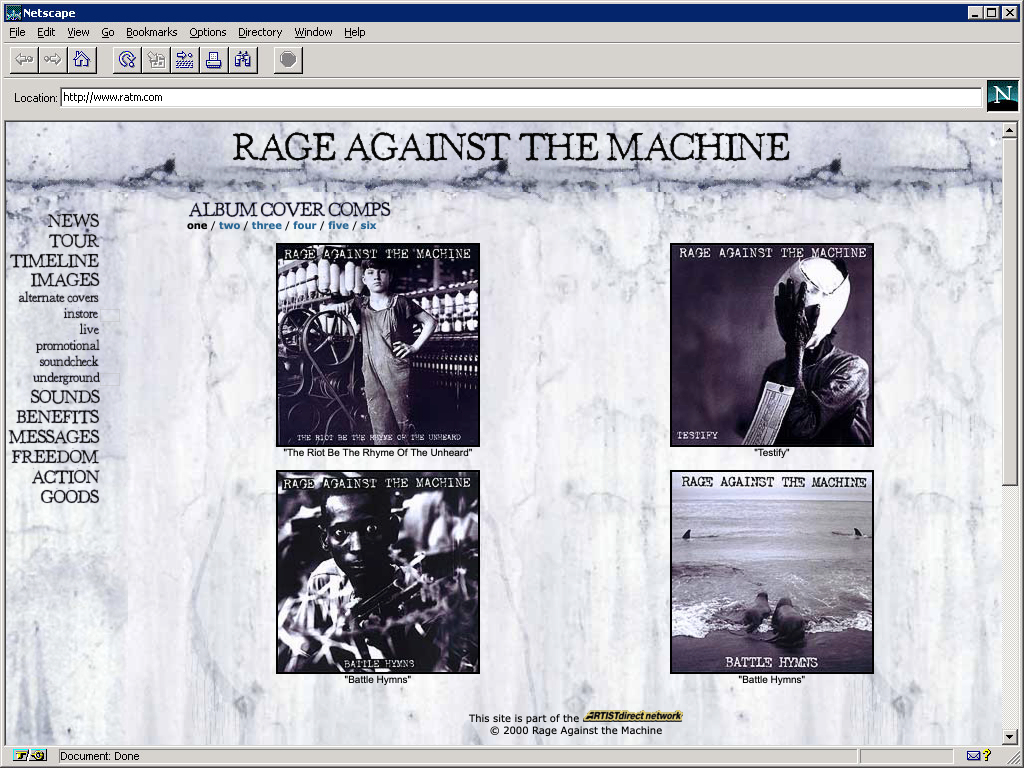The width and height of the screenshot is (1024, 768).
Task: Reload the page with the Reload icon
Action: coord(127,60)
